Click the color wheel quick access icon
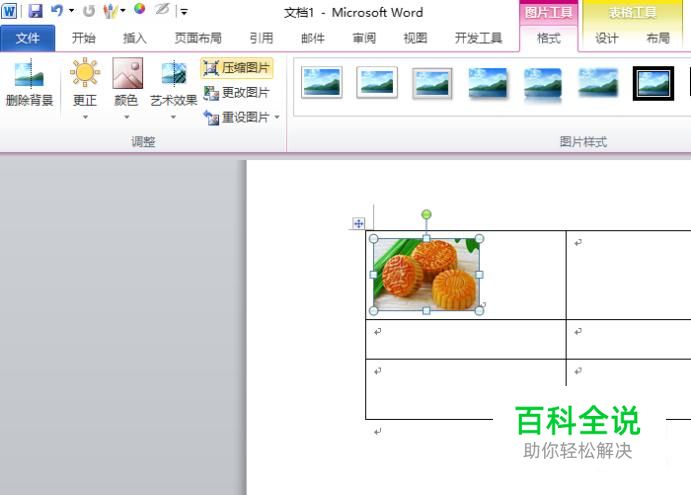Screen dimensions: 691x495 coord(140,9)
